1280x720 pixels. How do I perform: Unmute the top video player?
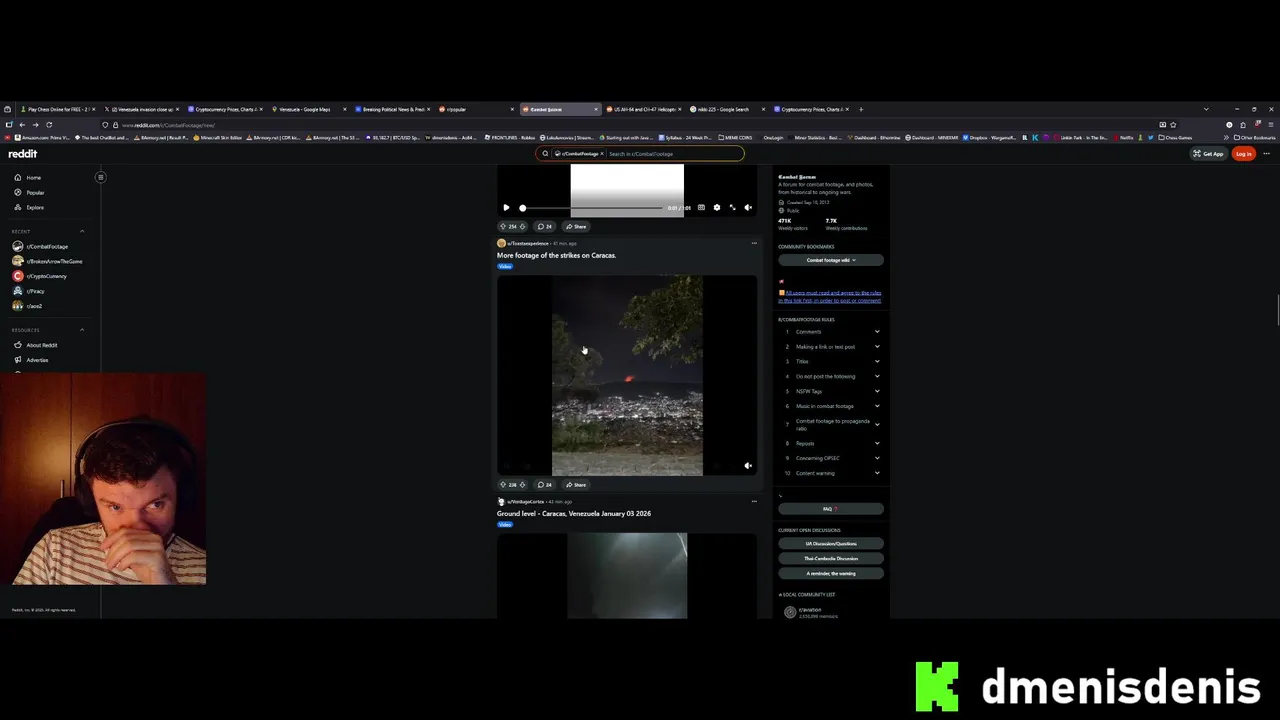tap(748, 208)
